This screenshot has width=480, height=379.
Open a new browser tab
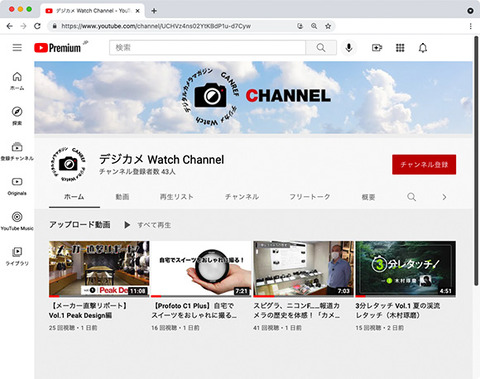coord(154,11)
